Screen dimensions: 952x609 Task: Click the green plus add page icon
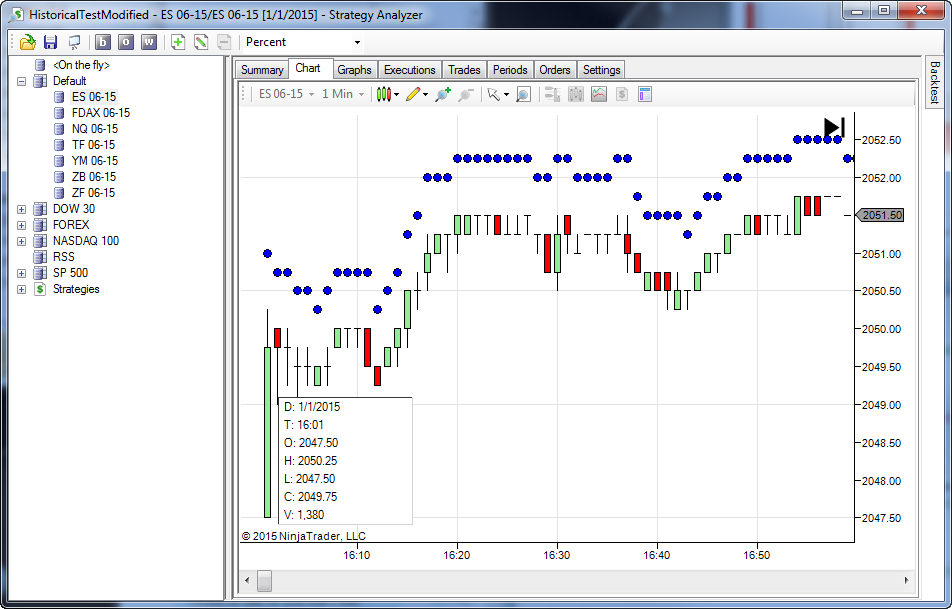tap(178, 42)
